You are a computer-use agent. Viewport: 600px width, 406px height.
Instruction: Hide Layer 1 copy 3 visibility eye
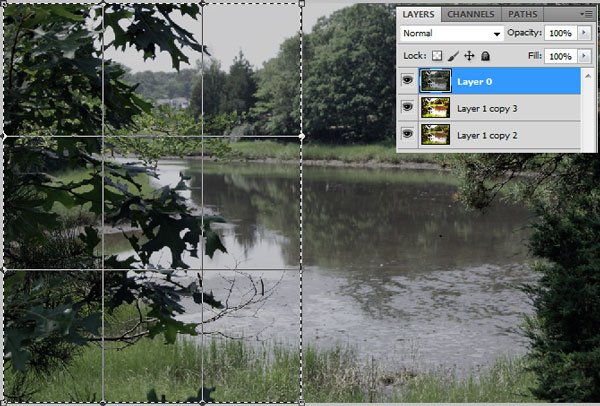click(x=408, y=107)
